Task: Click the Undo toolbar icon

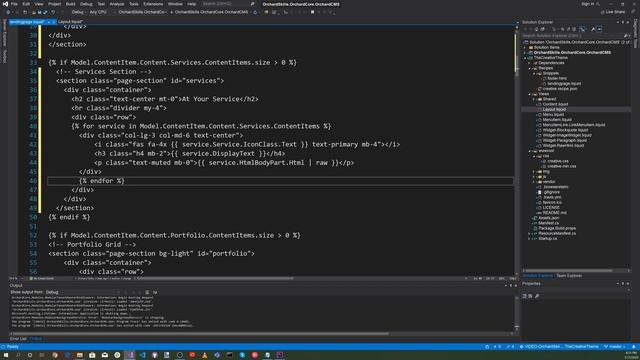Action: pos(53,12)
